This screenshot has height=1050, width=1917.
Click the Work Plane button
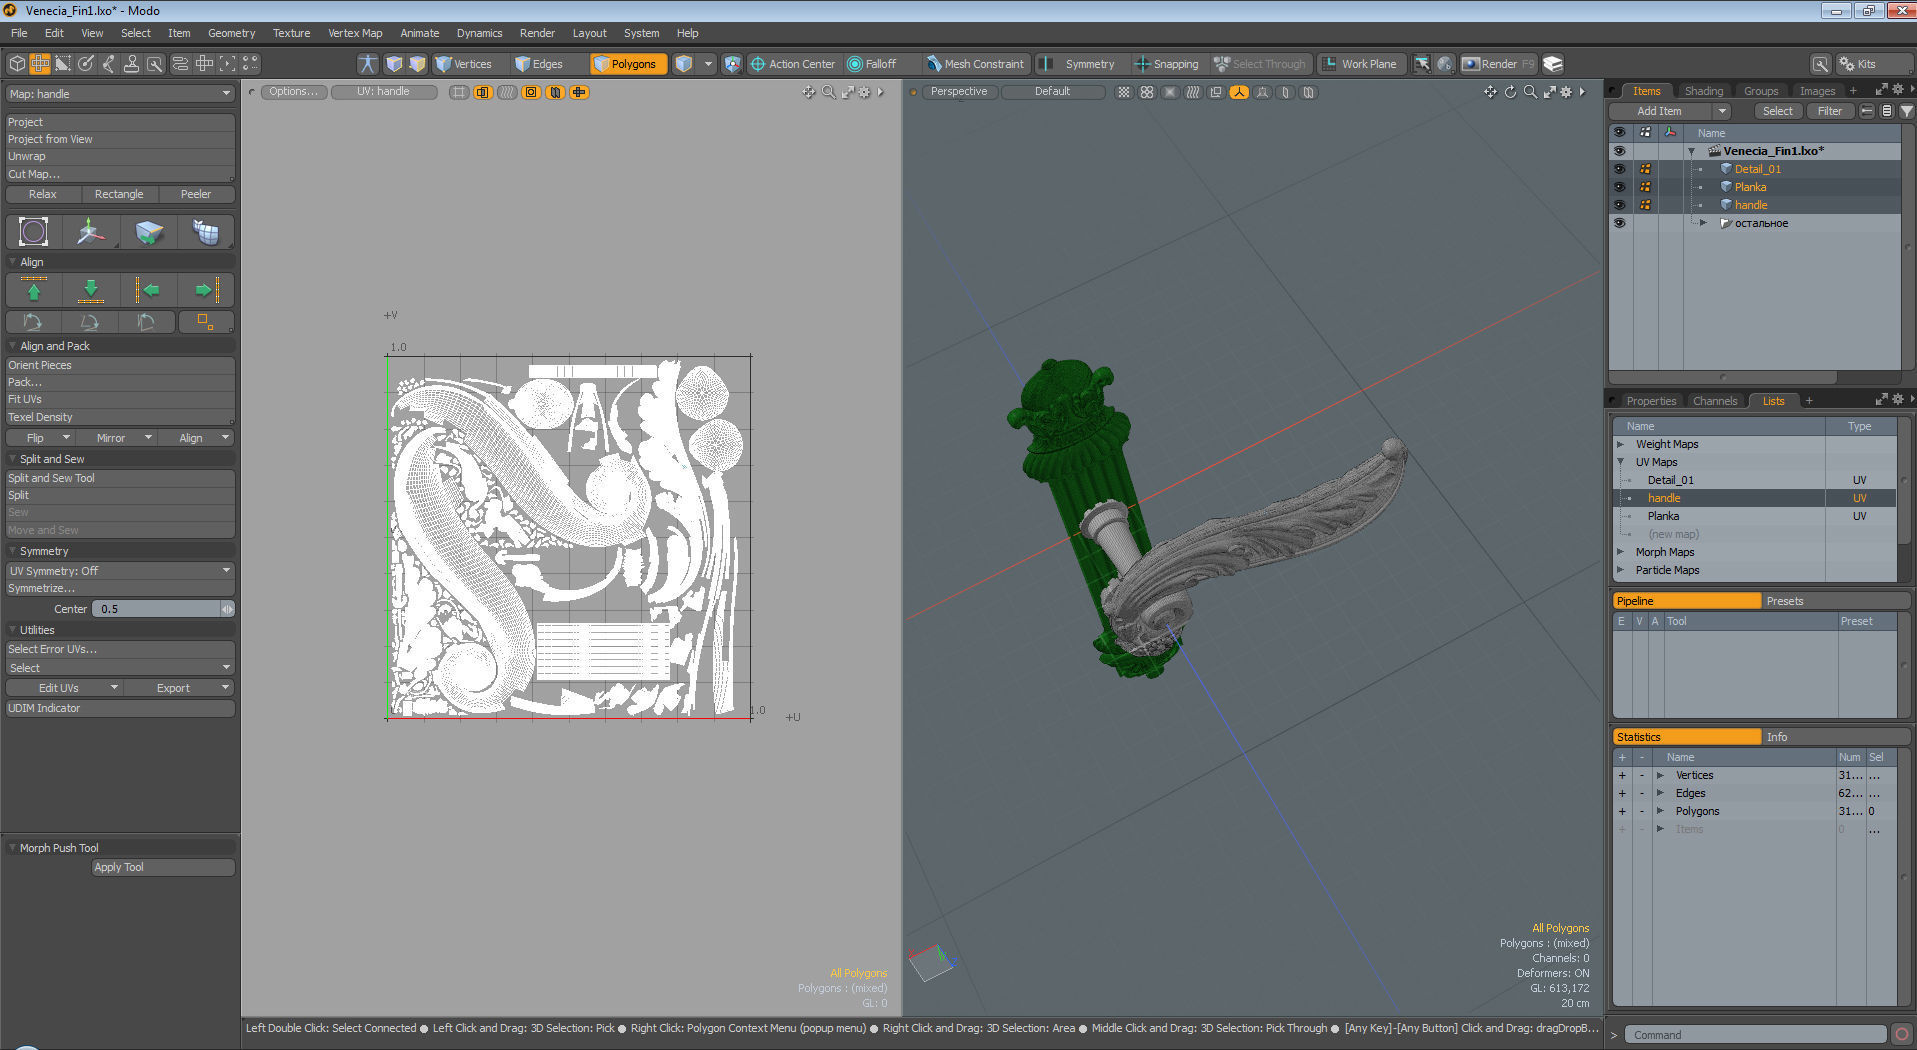tap(1360, 64)
